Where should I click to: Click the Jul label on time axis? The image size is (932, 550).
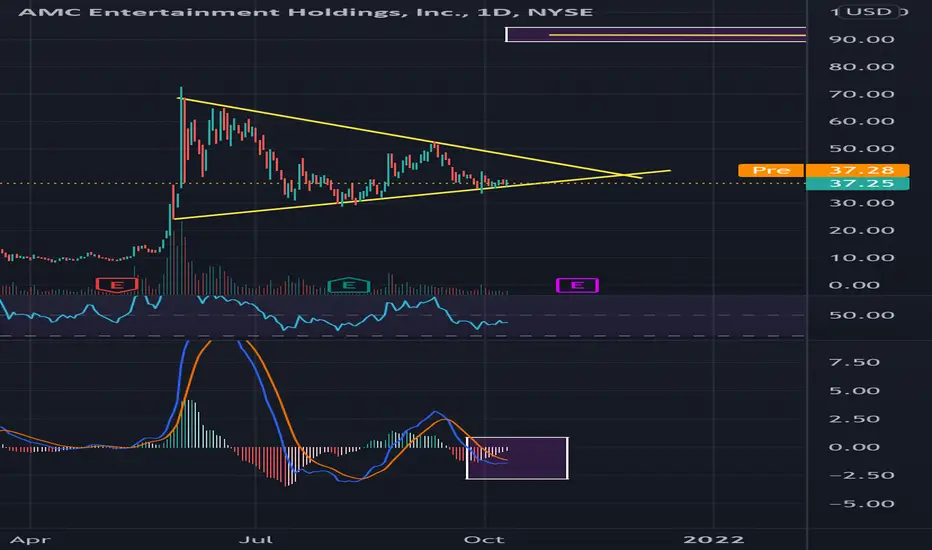pyautogui.click(x=256, y=540)
